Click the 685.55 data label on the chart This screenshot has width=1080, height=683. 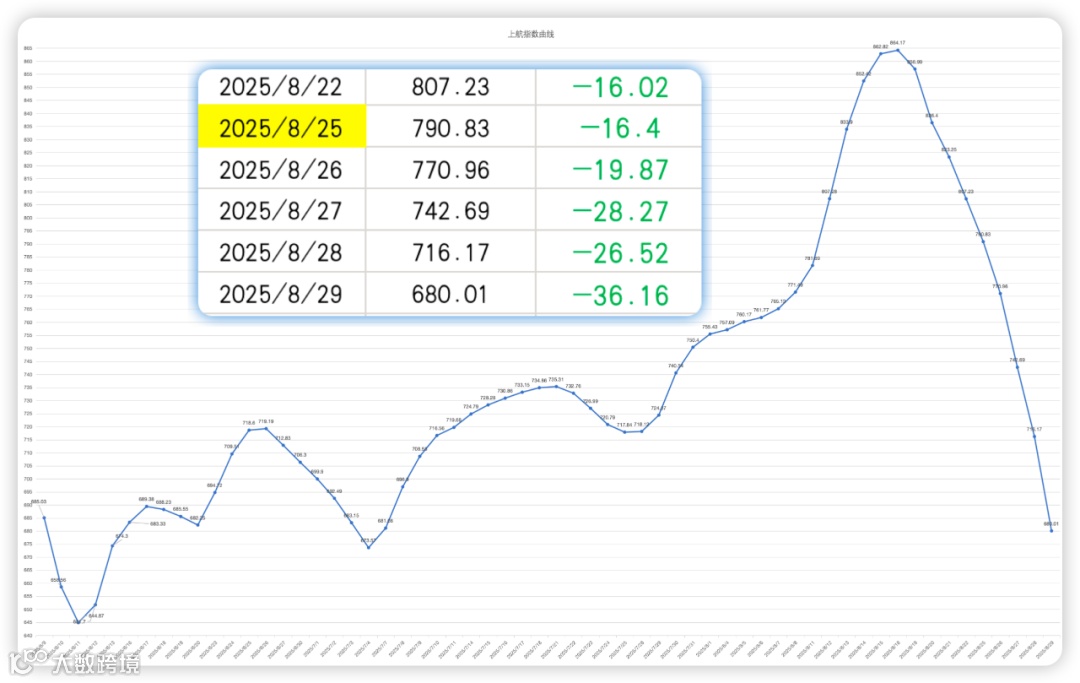180,509
